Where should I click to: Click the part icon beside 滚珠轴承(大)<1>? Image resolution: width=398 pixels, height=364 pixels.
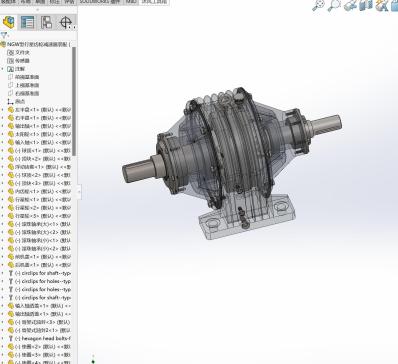11,224
